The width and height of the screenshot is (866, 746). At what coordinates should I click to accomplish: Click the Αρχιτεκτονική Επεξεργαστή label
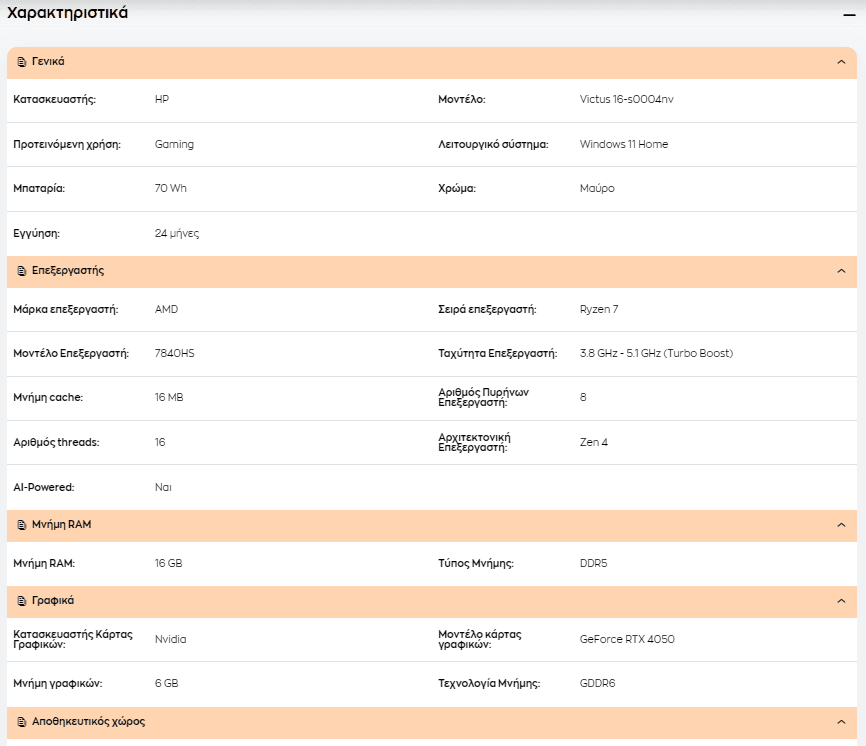pos(474,442)
